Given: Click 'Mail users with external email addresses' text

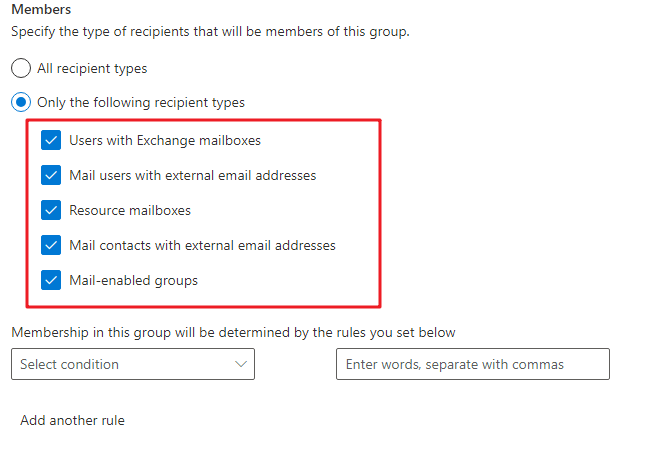Looking at the screenshot, I should coord(193,175).
